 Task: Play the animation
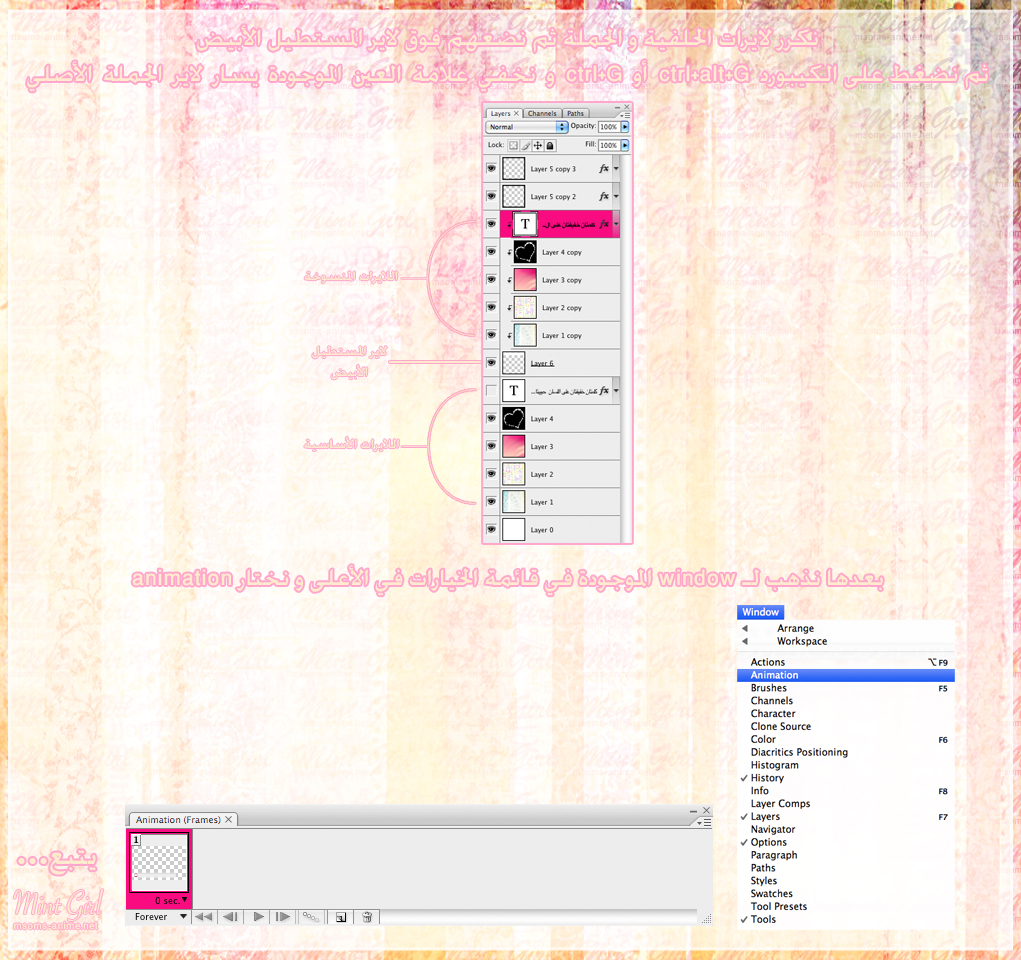pyautogui.click(x=259, y=917)
